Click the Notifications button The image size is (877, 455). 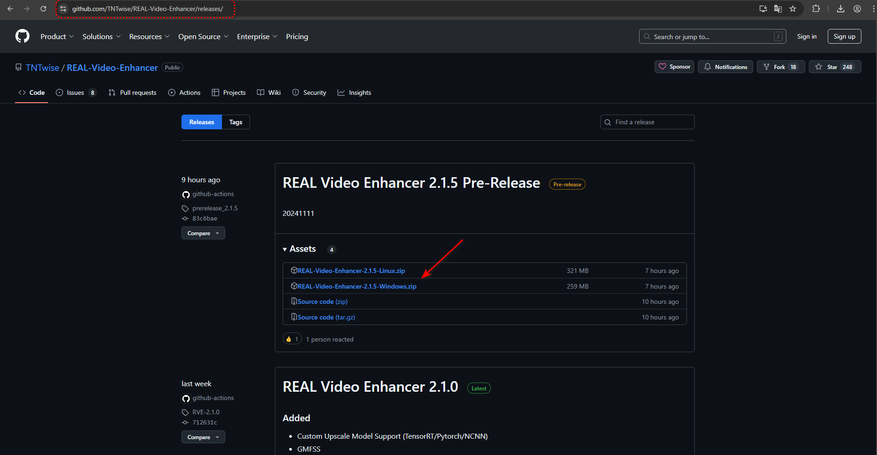(725, 67)
